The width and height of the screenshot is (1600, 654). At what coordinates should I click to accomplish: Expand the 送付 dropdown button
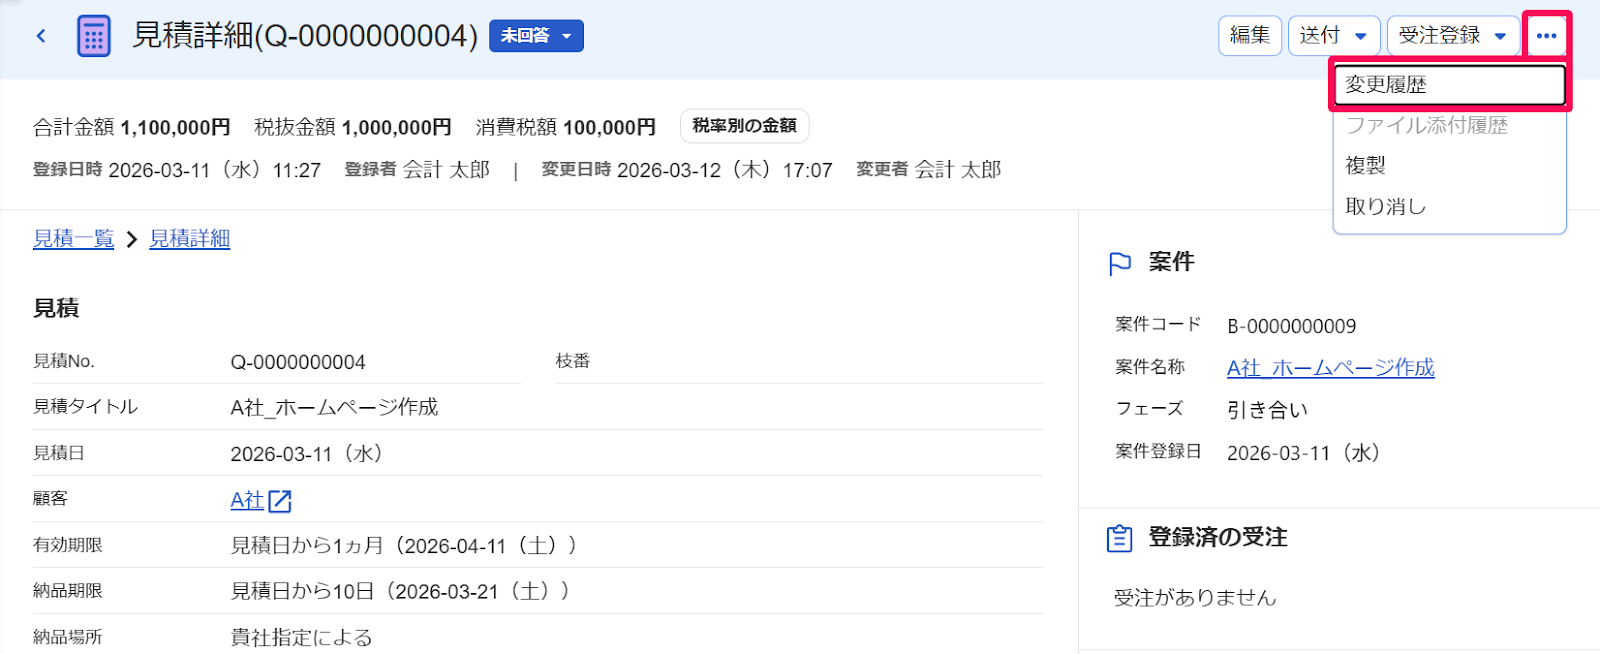click(1334, 36)
